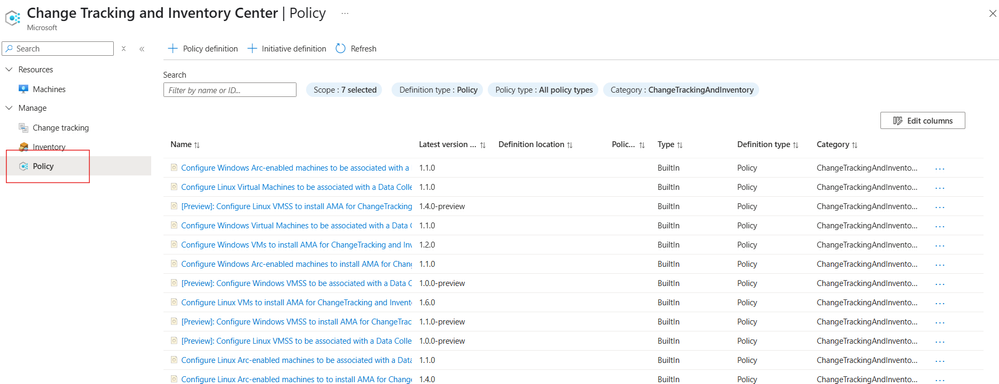Open [Preview]: Configure Linux VMSS to install AMA policy
Screen dimensions: 999x384
[x=296, y=206]
